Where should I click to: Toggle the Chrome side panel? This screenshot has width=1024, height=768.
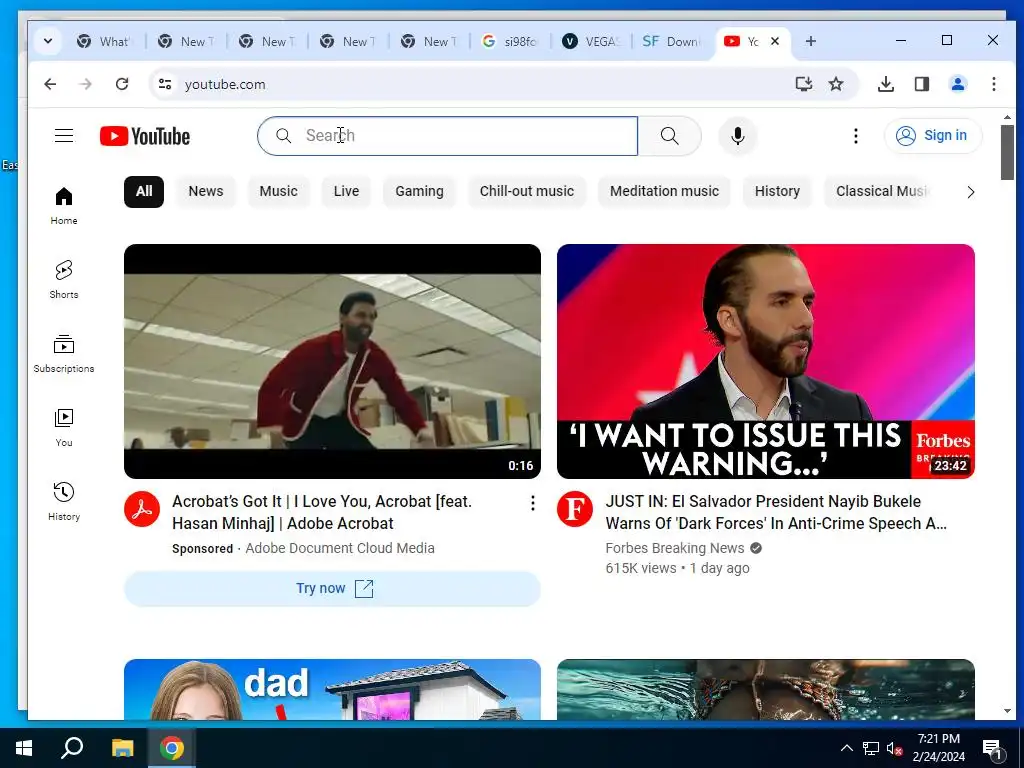point(921,84)
